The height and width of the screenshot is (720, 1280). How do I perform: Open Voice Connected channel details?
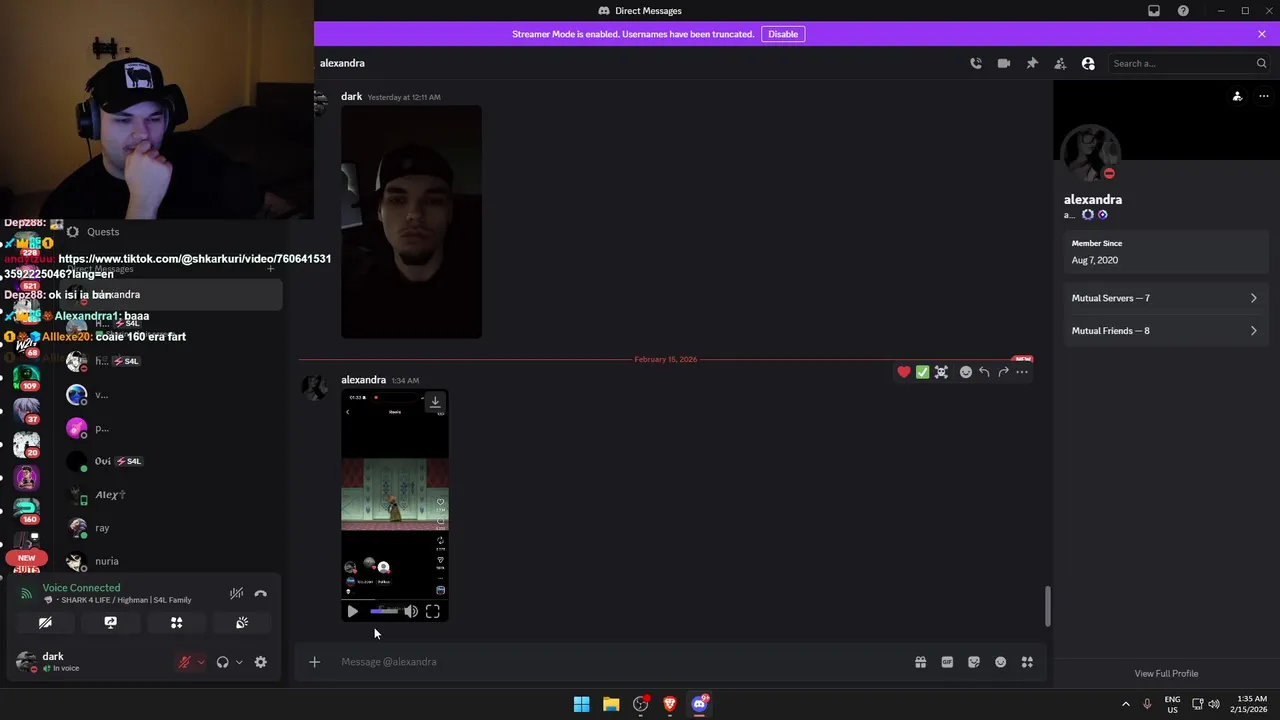81,588
